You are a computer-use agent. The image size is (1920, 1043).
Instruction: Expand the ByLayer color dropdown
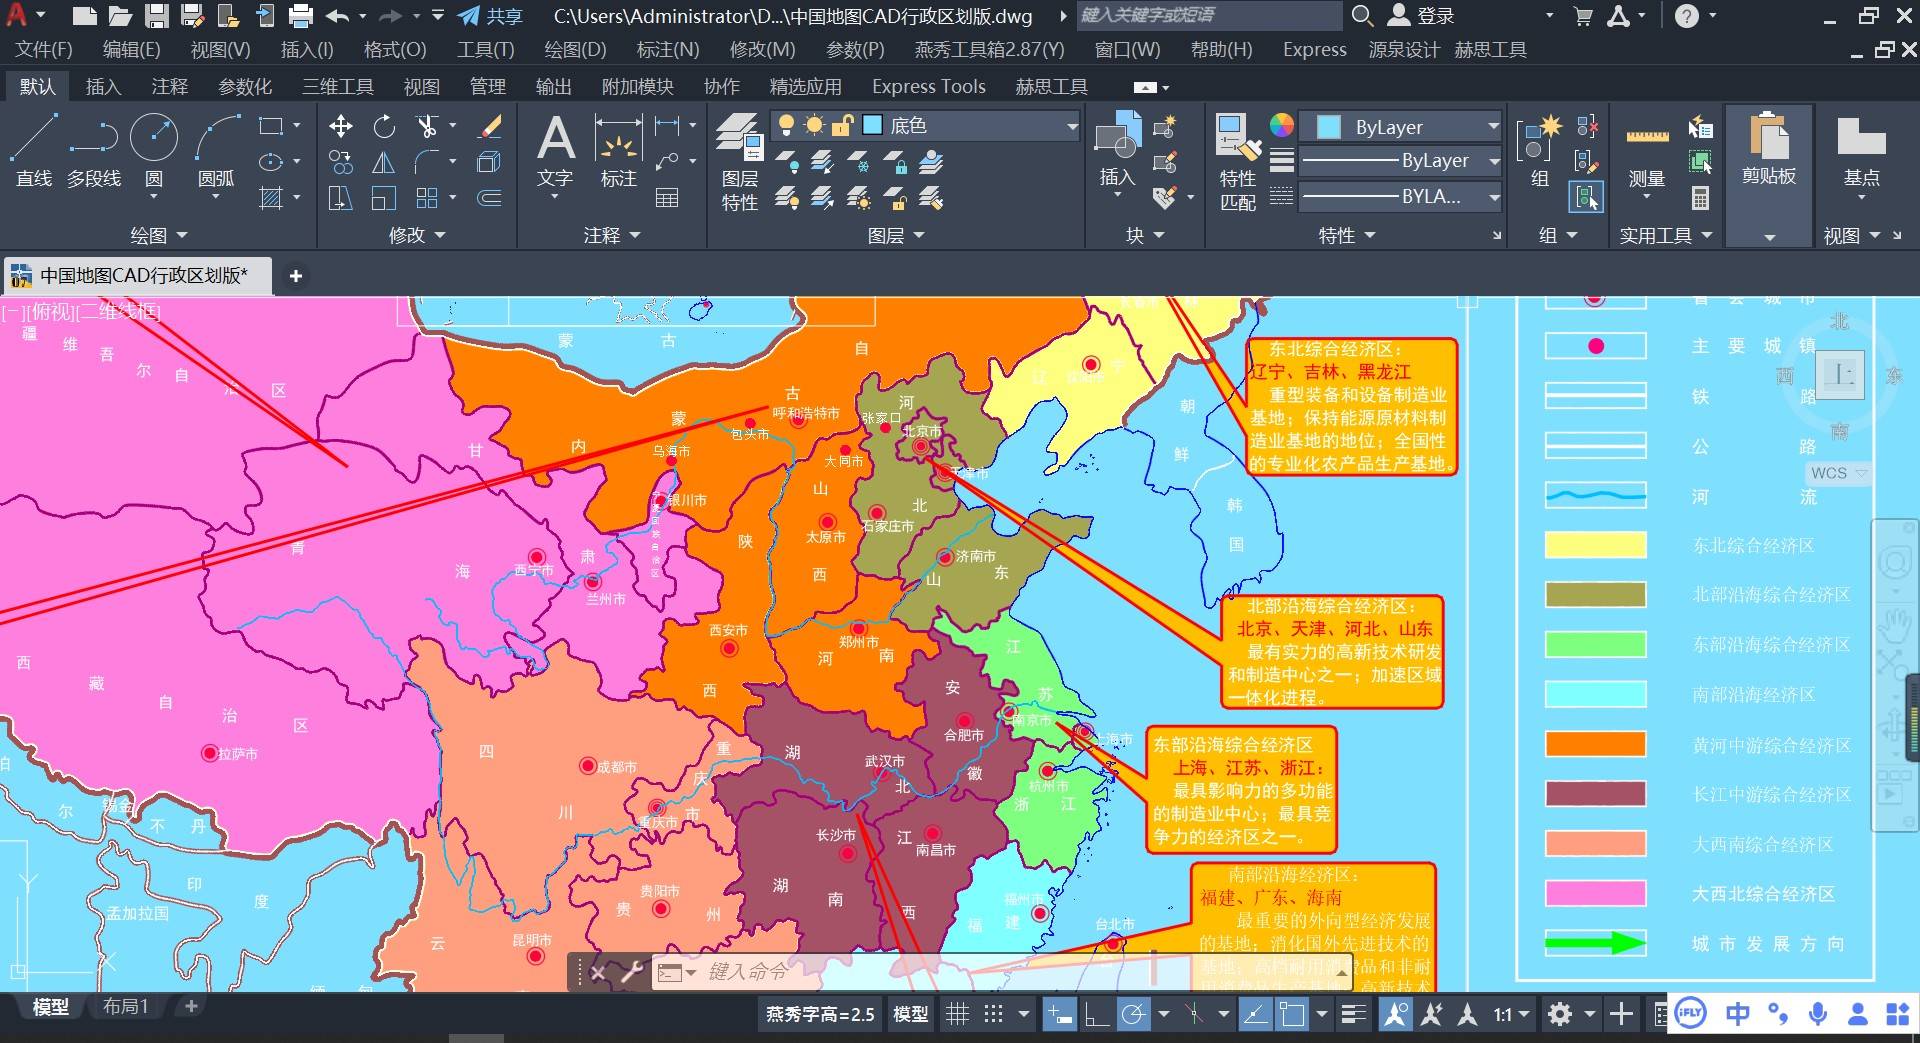point(1493,126)
